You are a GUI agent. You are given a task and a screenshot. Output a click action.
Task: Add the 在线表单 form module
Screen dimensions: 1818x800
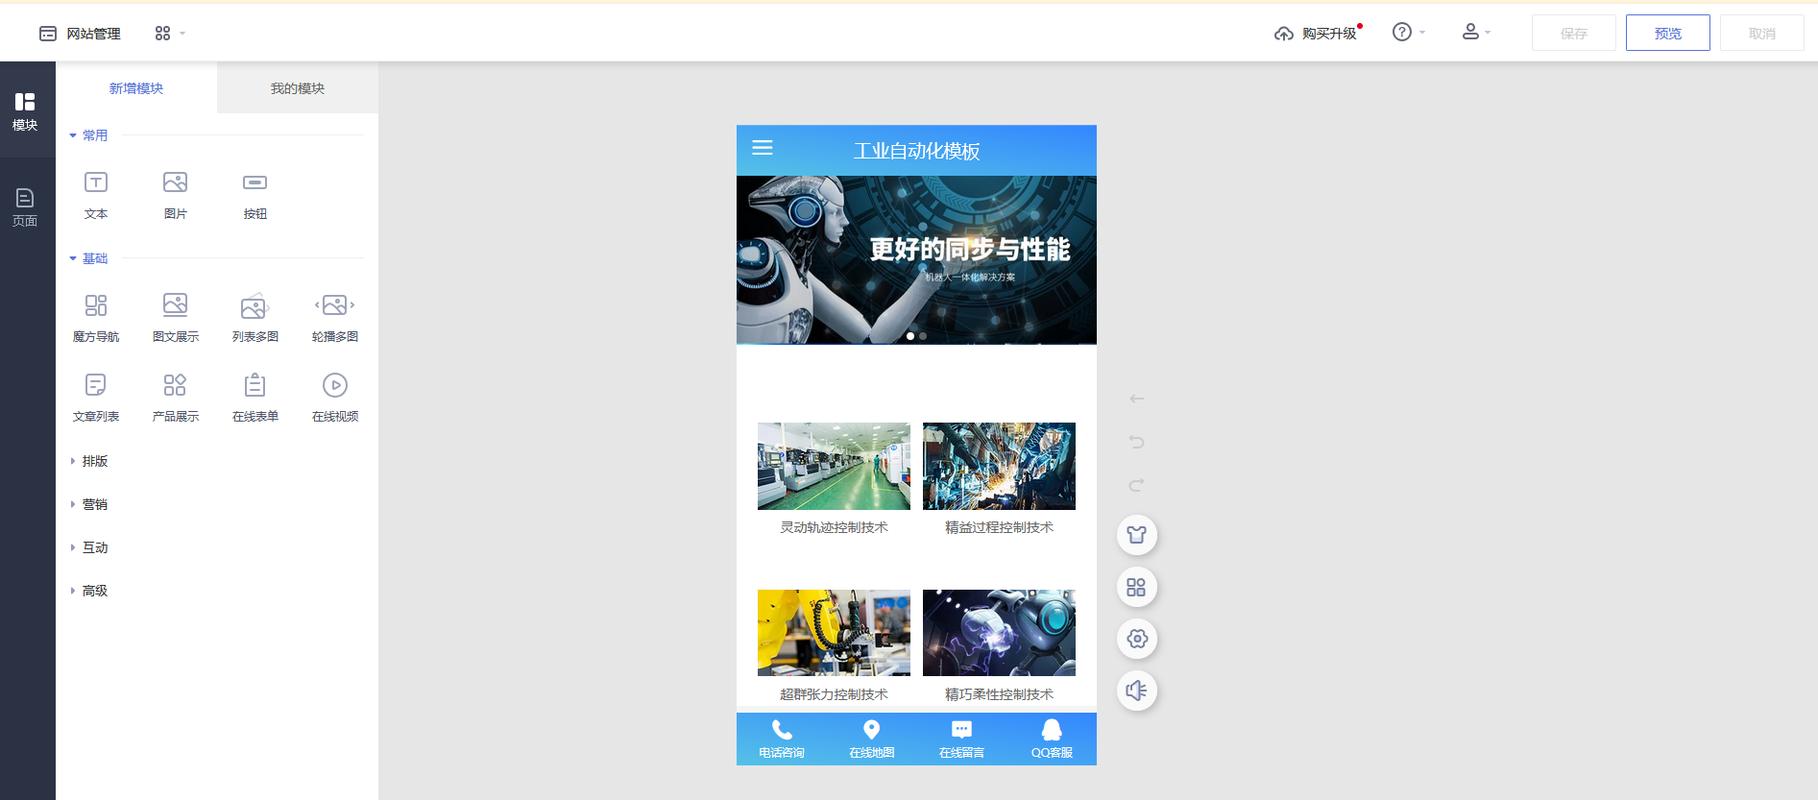coord(255,398)
